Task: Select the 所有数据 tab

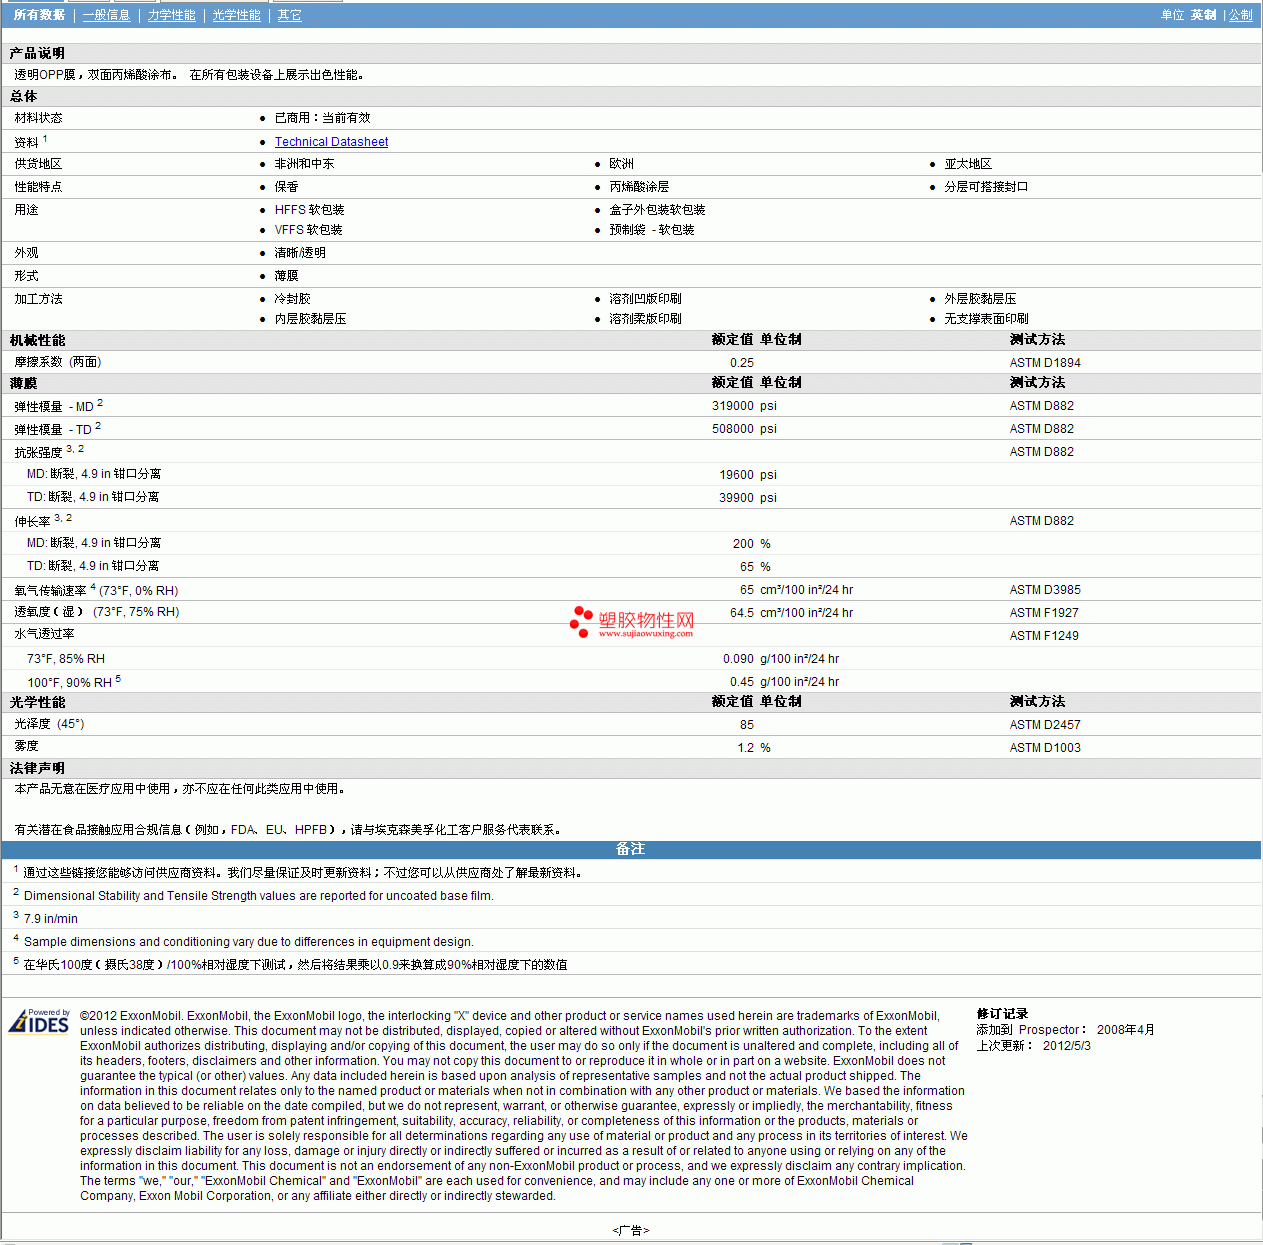Action: click(x=39, y=15)
